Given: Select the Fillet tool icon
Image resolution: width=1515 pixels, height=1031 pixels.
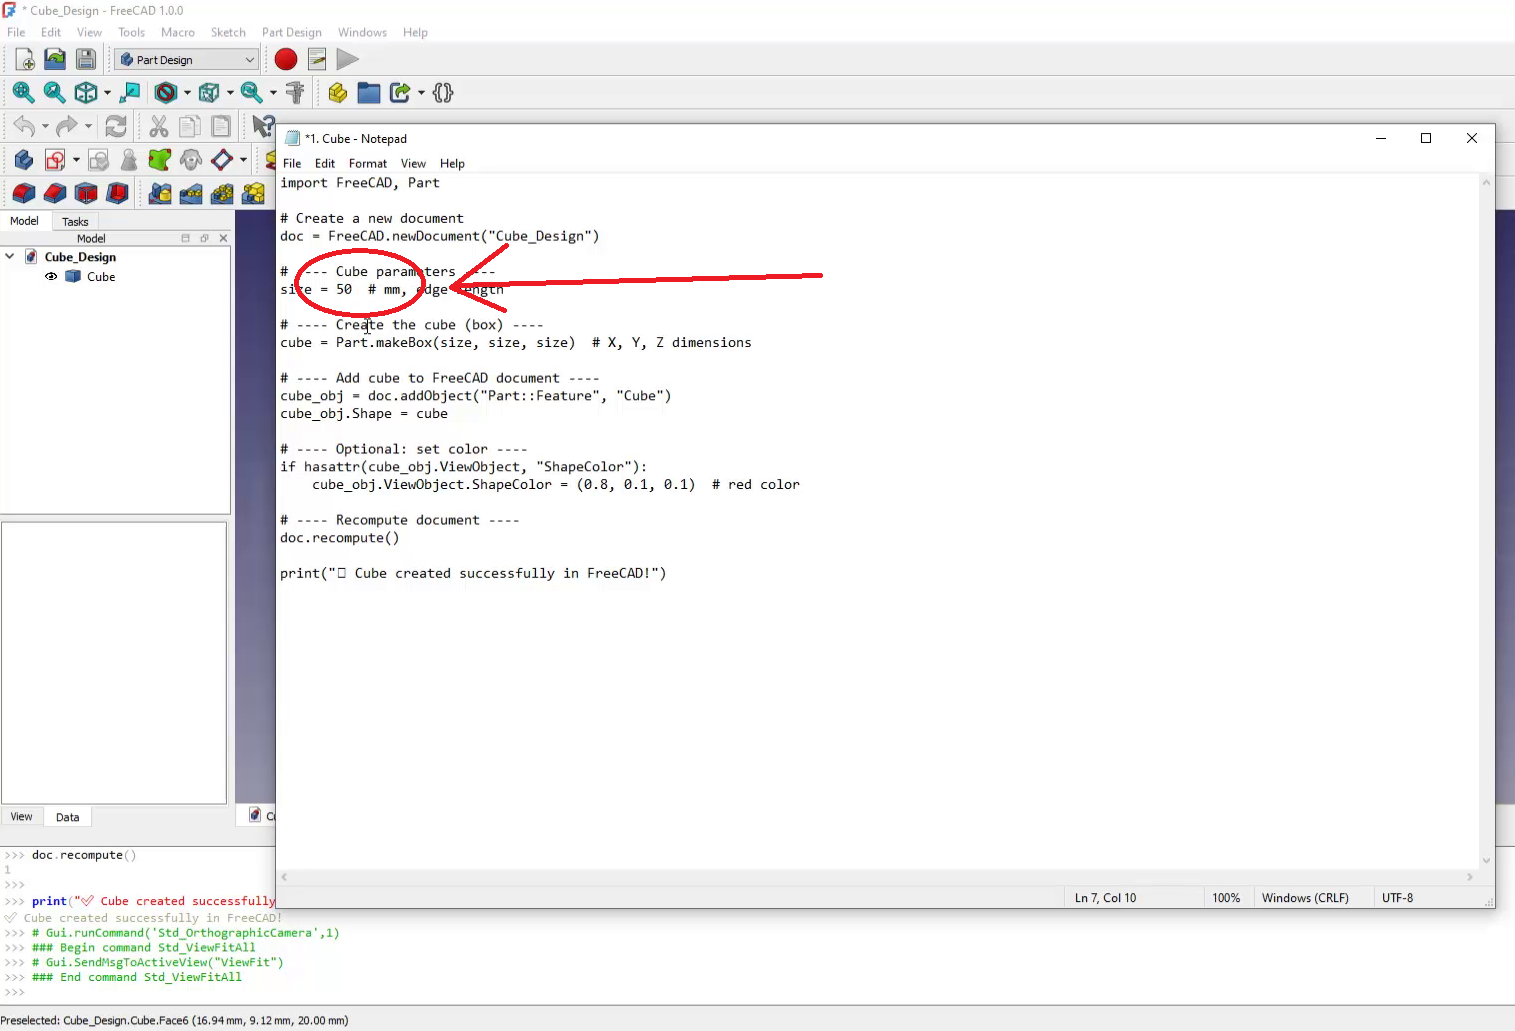Looking at the screenshot, I should click(x=24, y=193).
